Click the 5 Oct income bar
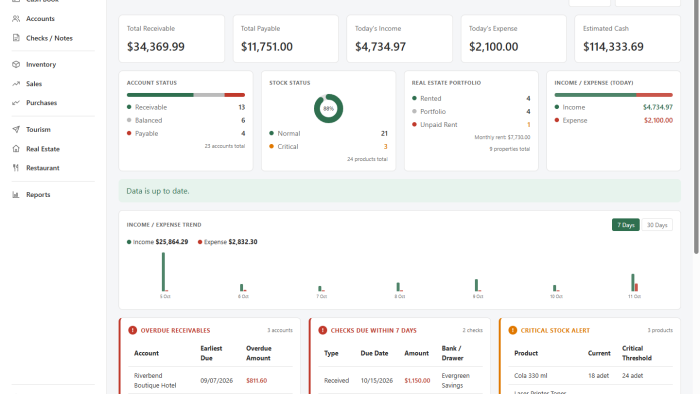Viewport: 700px width, 394px height. pos(163,272)
